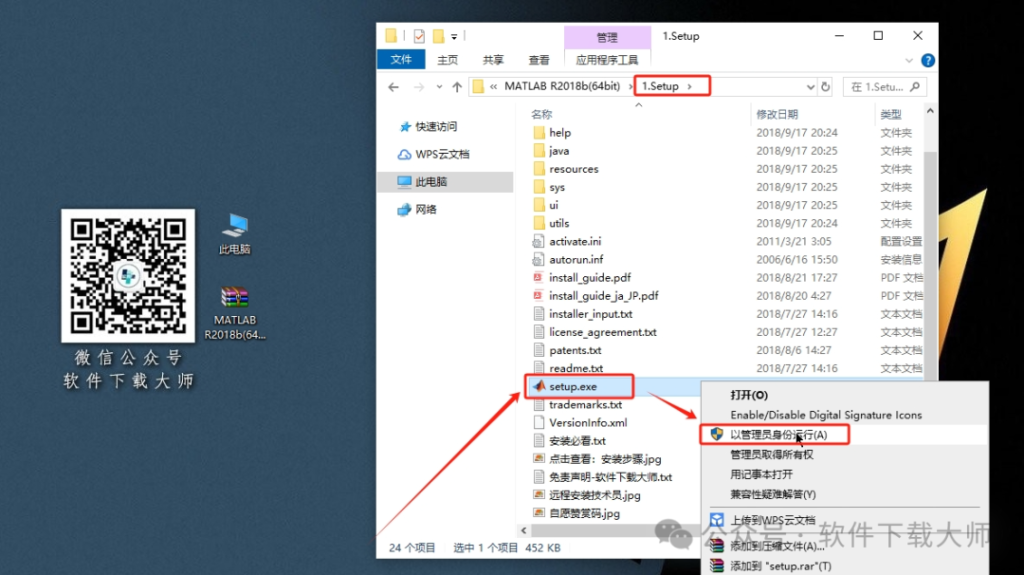
Task: Open the Explorer help icon
Action: click(927, 60)
